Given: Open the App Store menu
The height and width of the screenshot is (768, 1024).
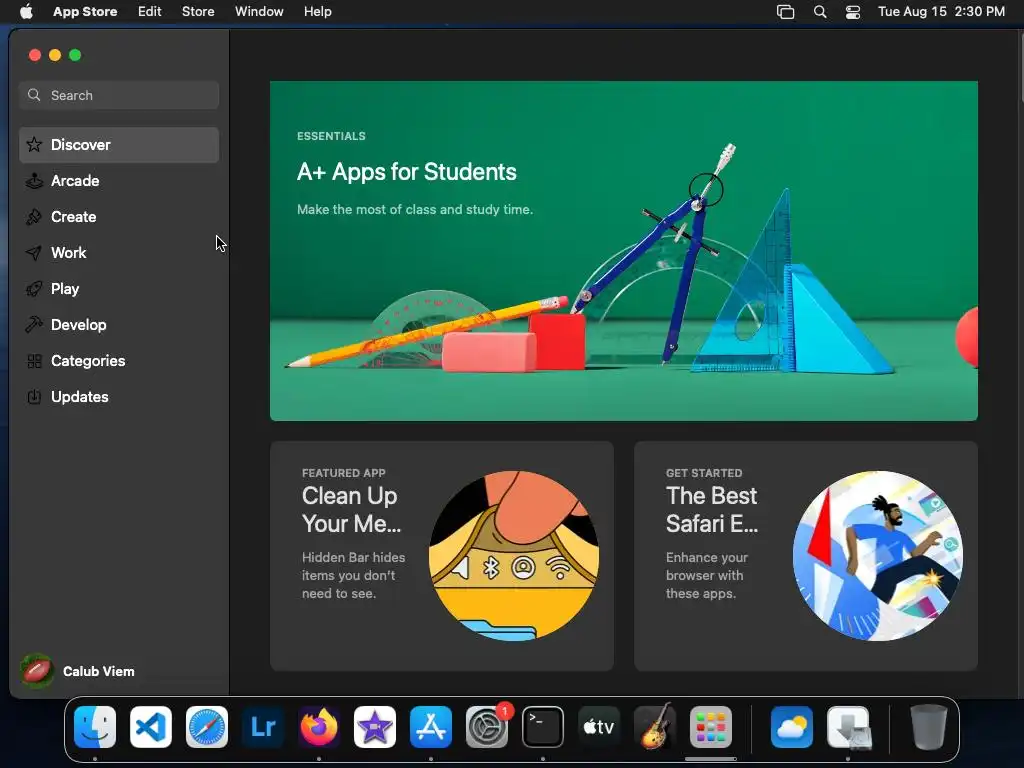Looking at the screenshot, I should coord(85,12).
